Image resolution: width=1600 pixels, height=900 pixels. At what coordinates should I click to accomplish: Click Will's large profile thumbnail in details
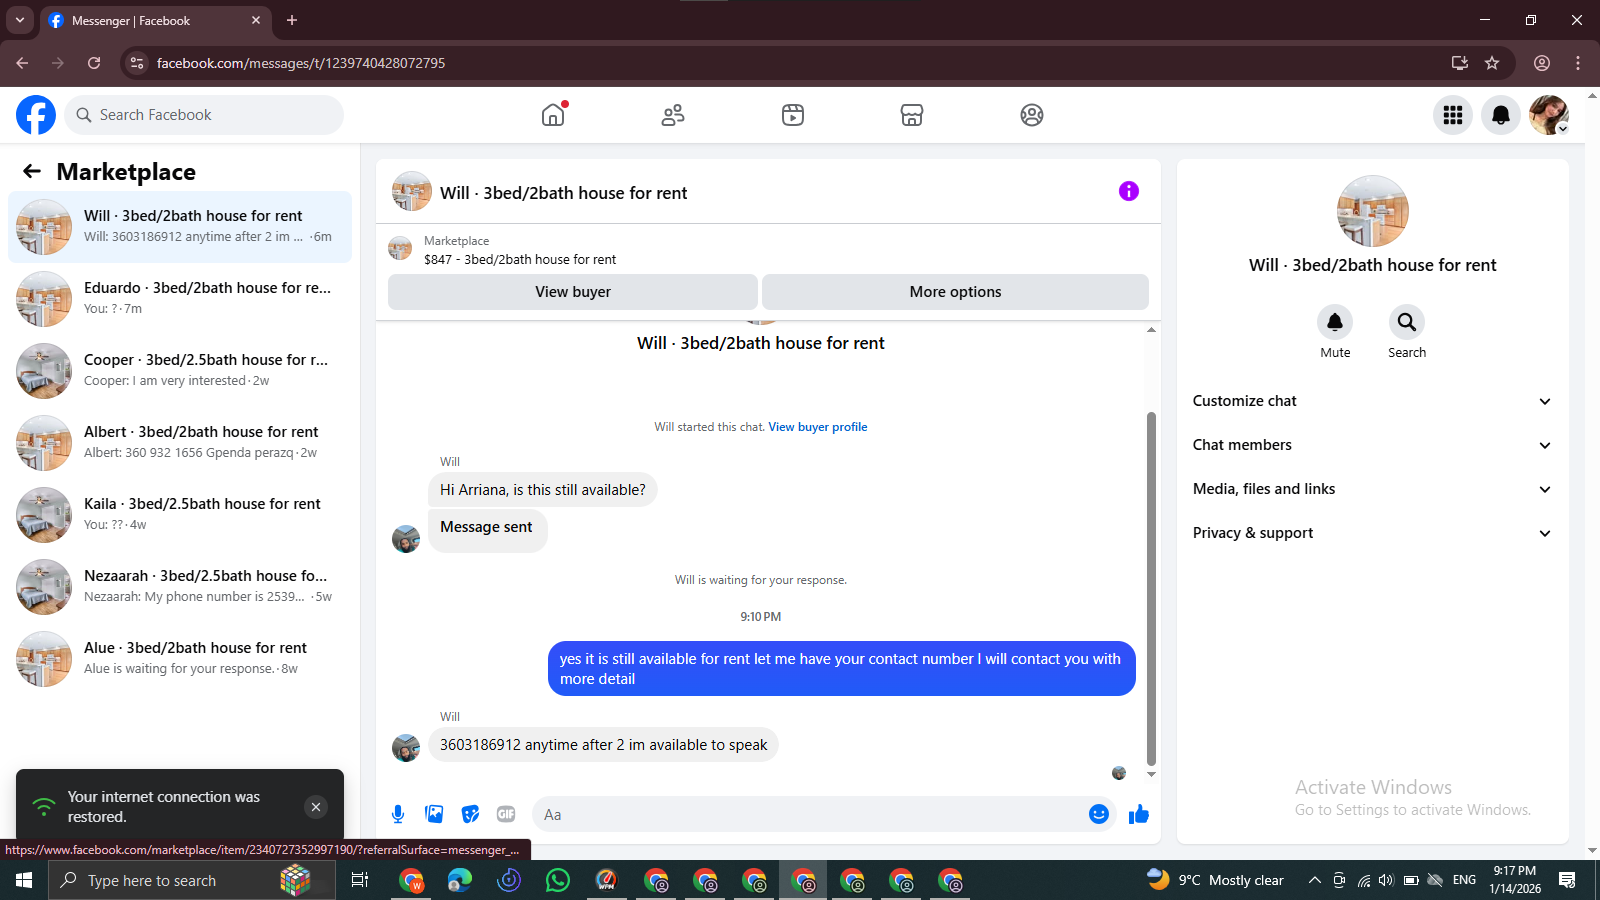1373,211
